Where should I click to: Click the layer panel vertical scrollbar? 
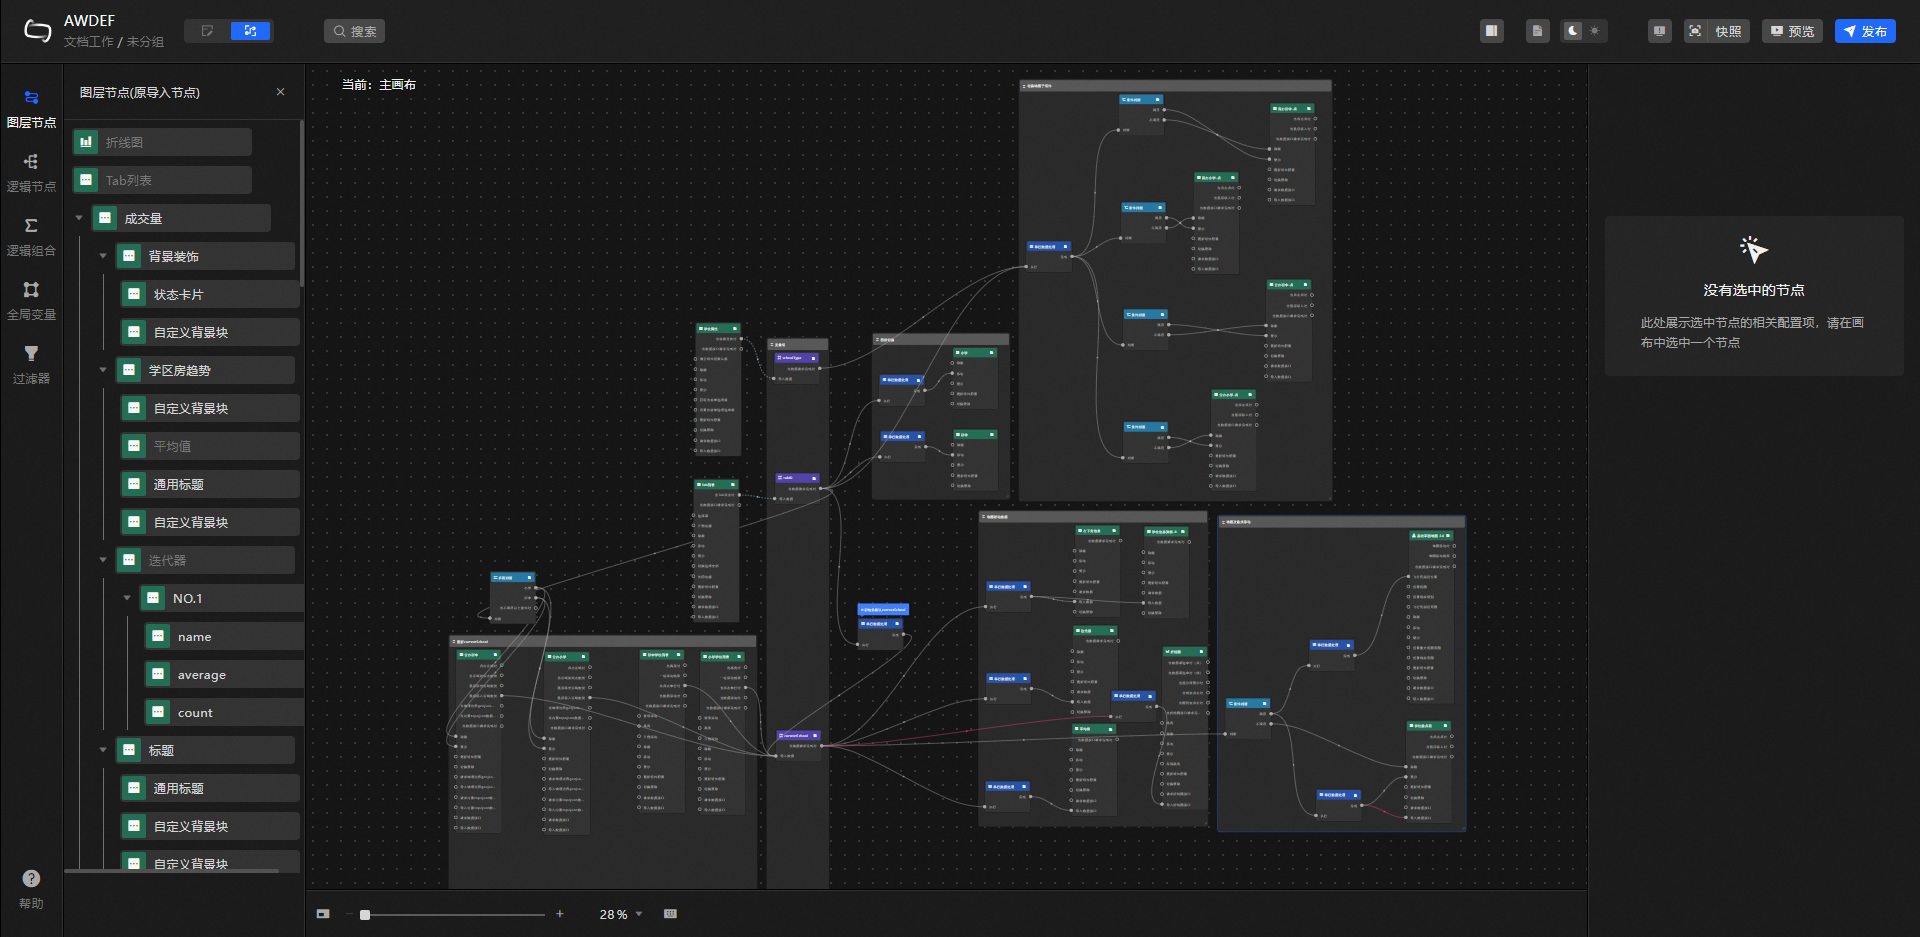point(301,202)
